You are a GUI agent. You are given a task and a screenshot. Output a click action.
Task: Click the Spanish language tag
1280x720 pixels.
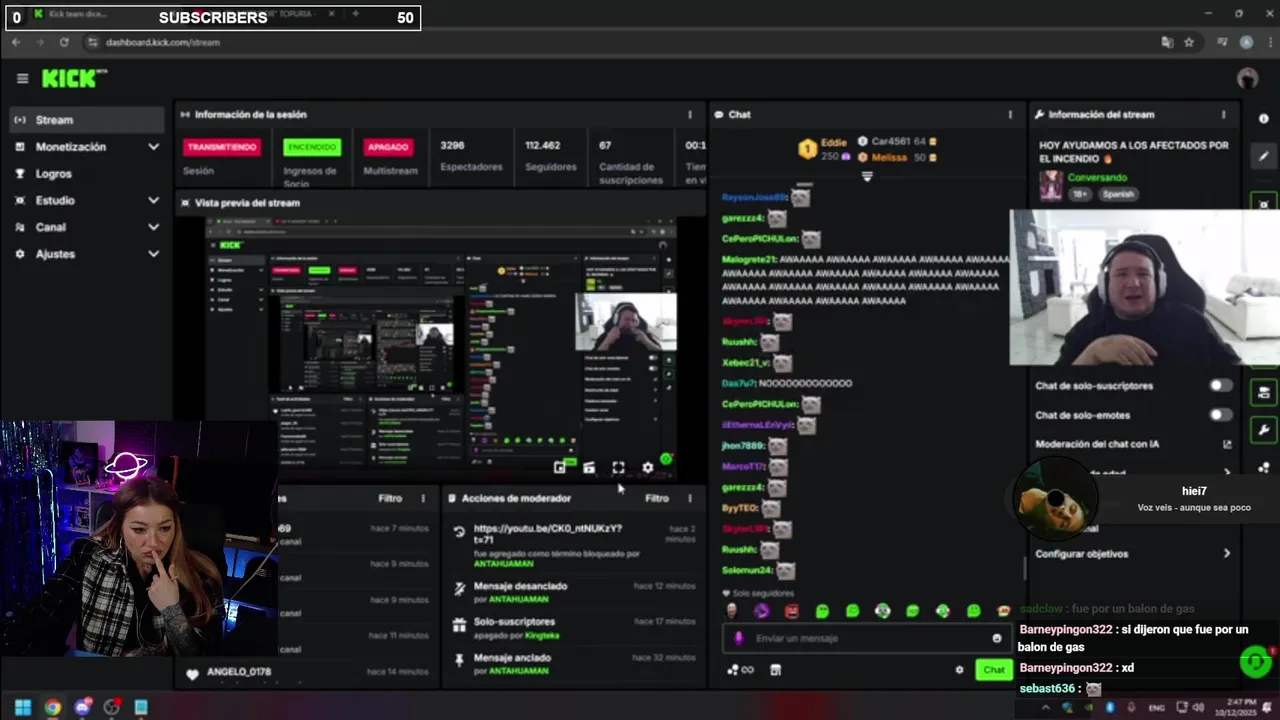[x=1117, y=194]
